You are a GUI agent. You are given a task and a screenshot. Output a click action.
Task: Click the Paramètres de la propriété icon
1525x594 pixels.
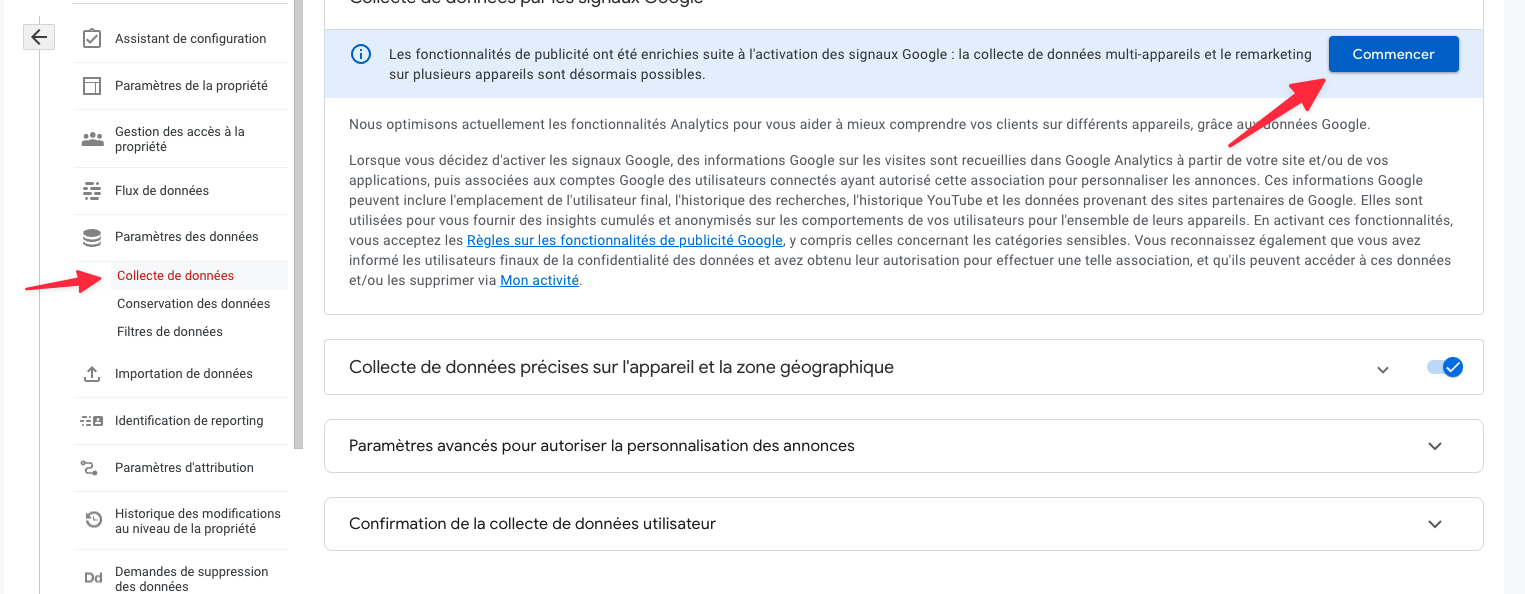tap(92, 86)
